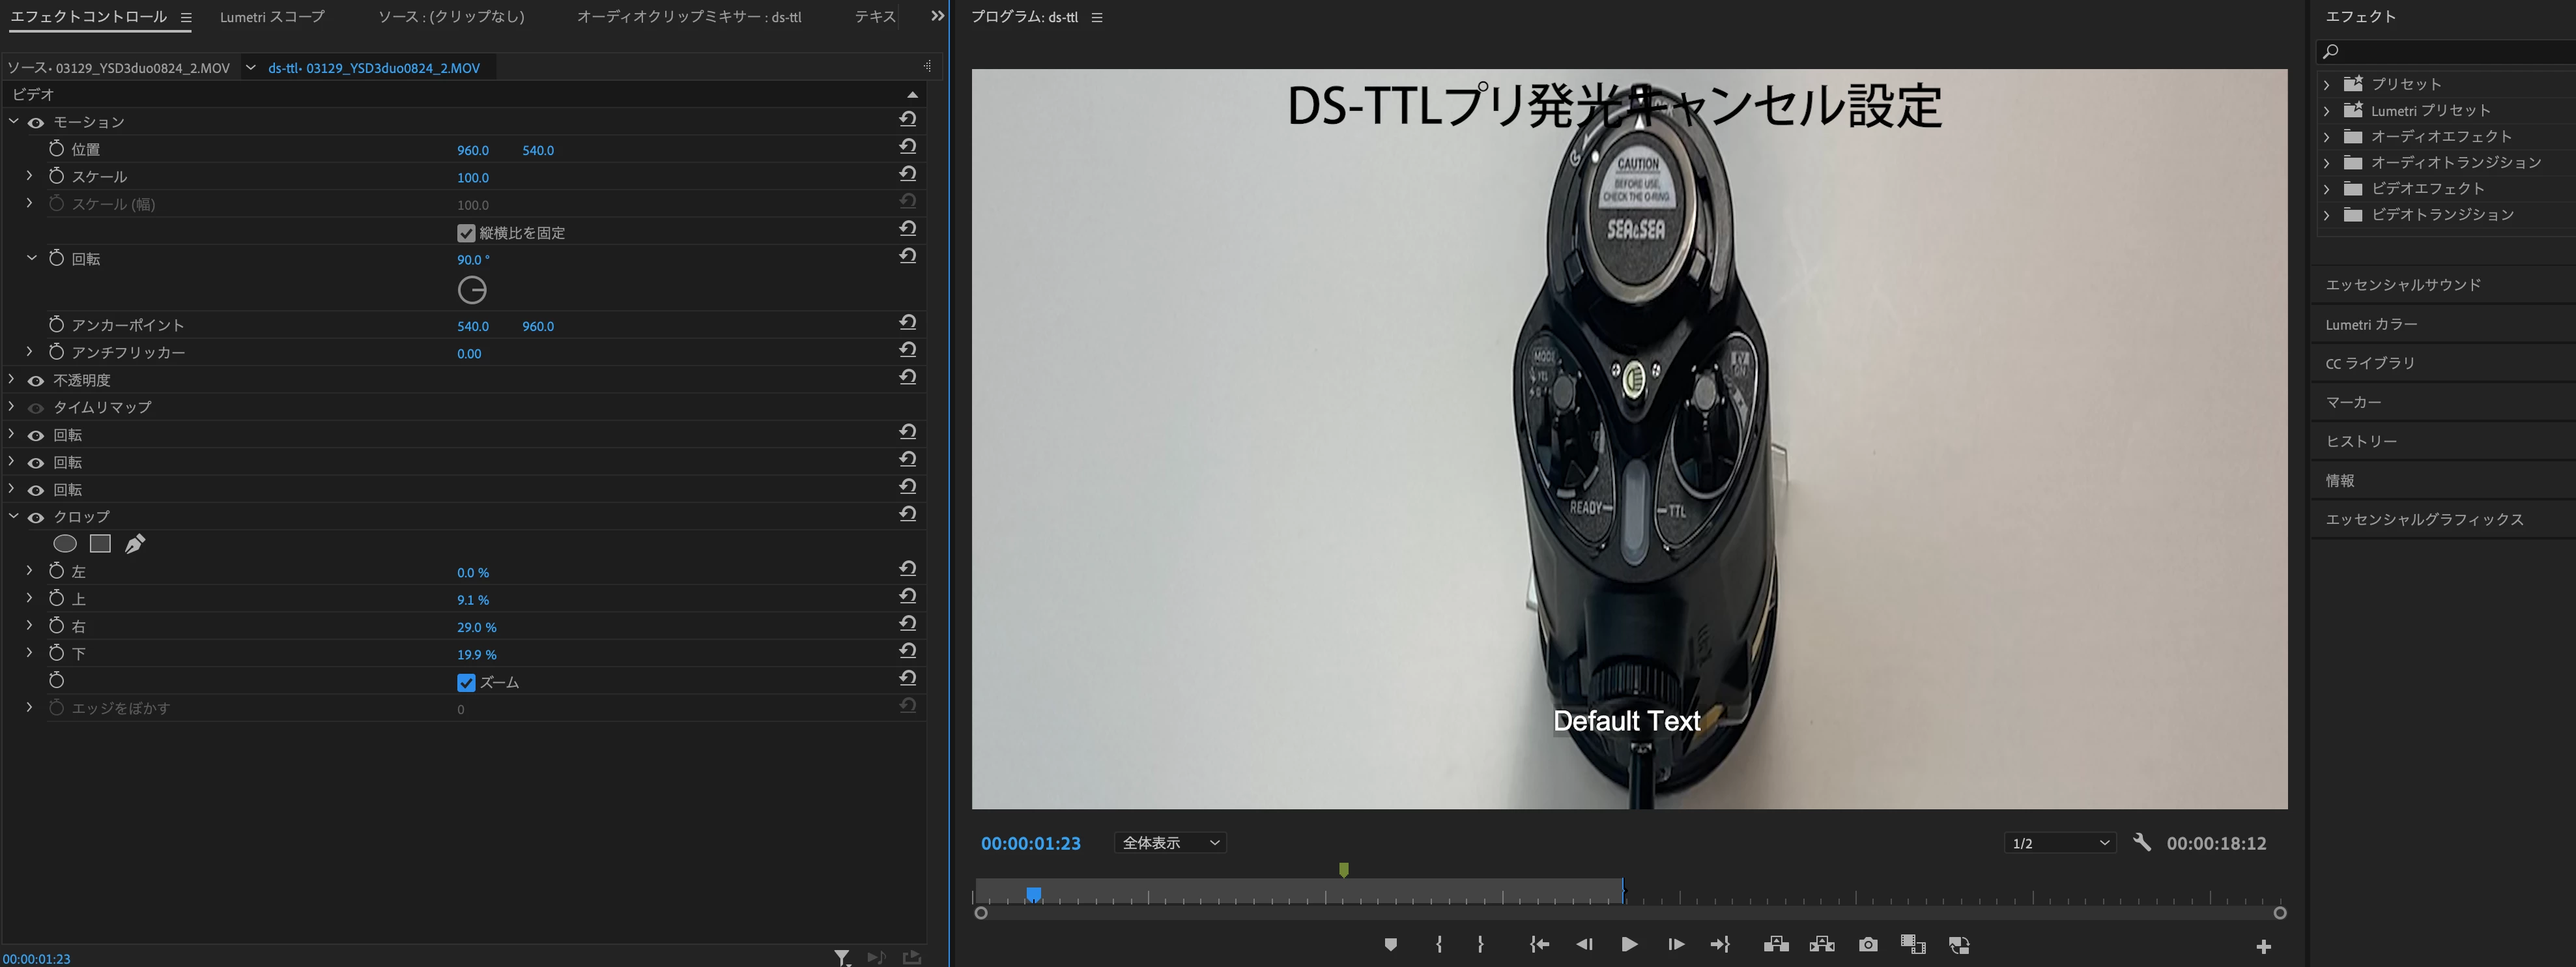The image size is (2576, 967).
Task: Click the rectangle mask tool under クロップ
Action: point(100,544)
